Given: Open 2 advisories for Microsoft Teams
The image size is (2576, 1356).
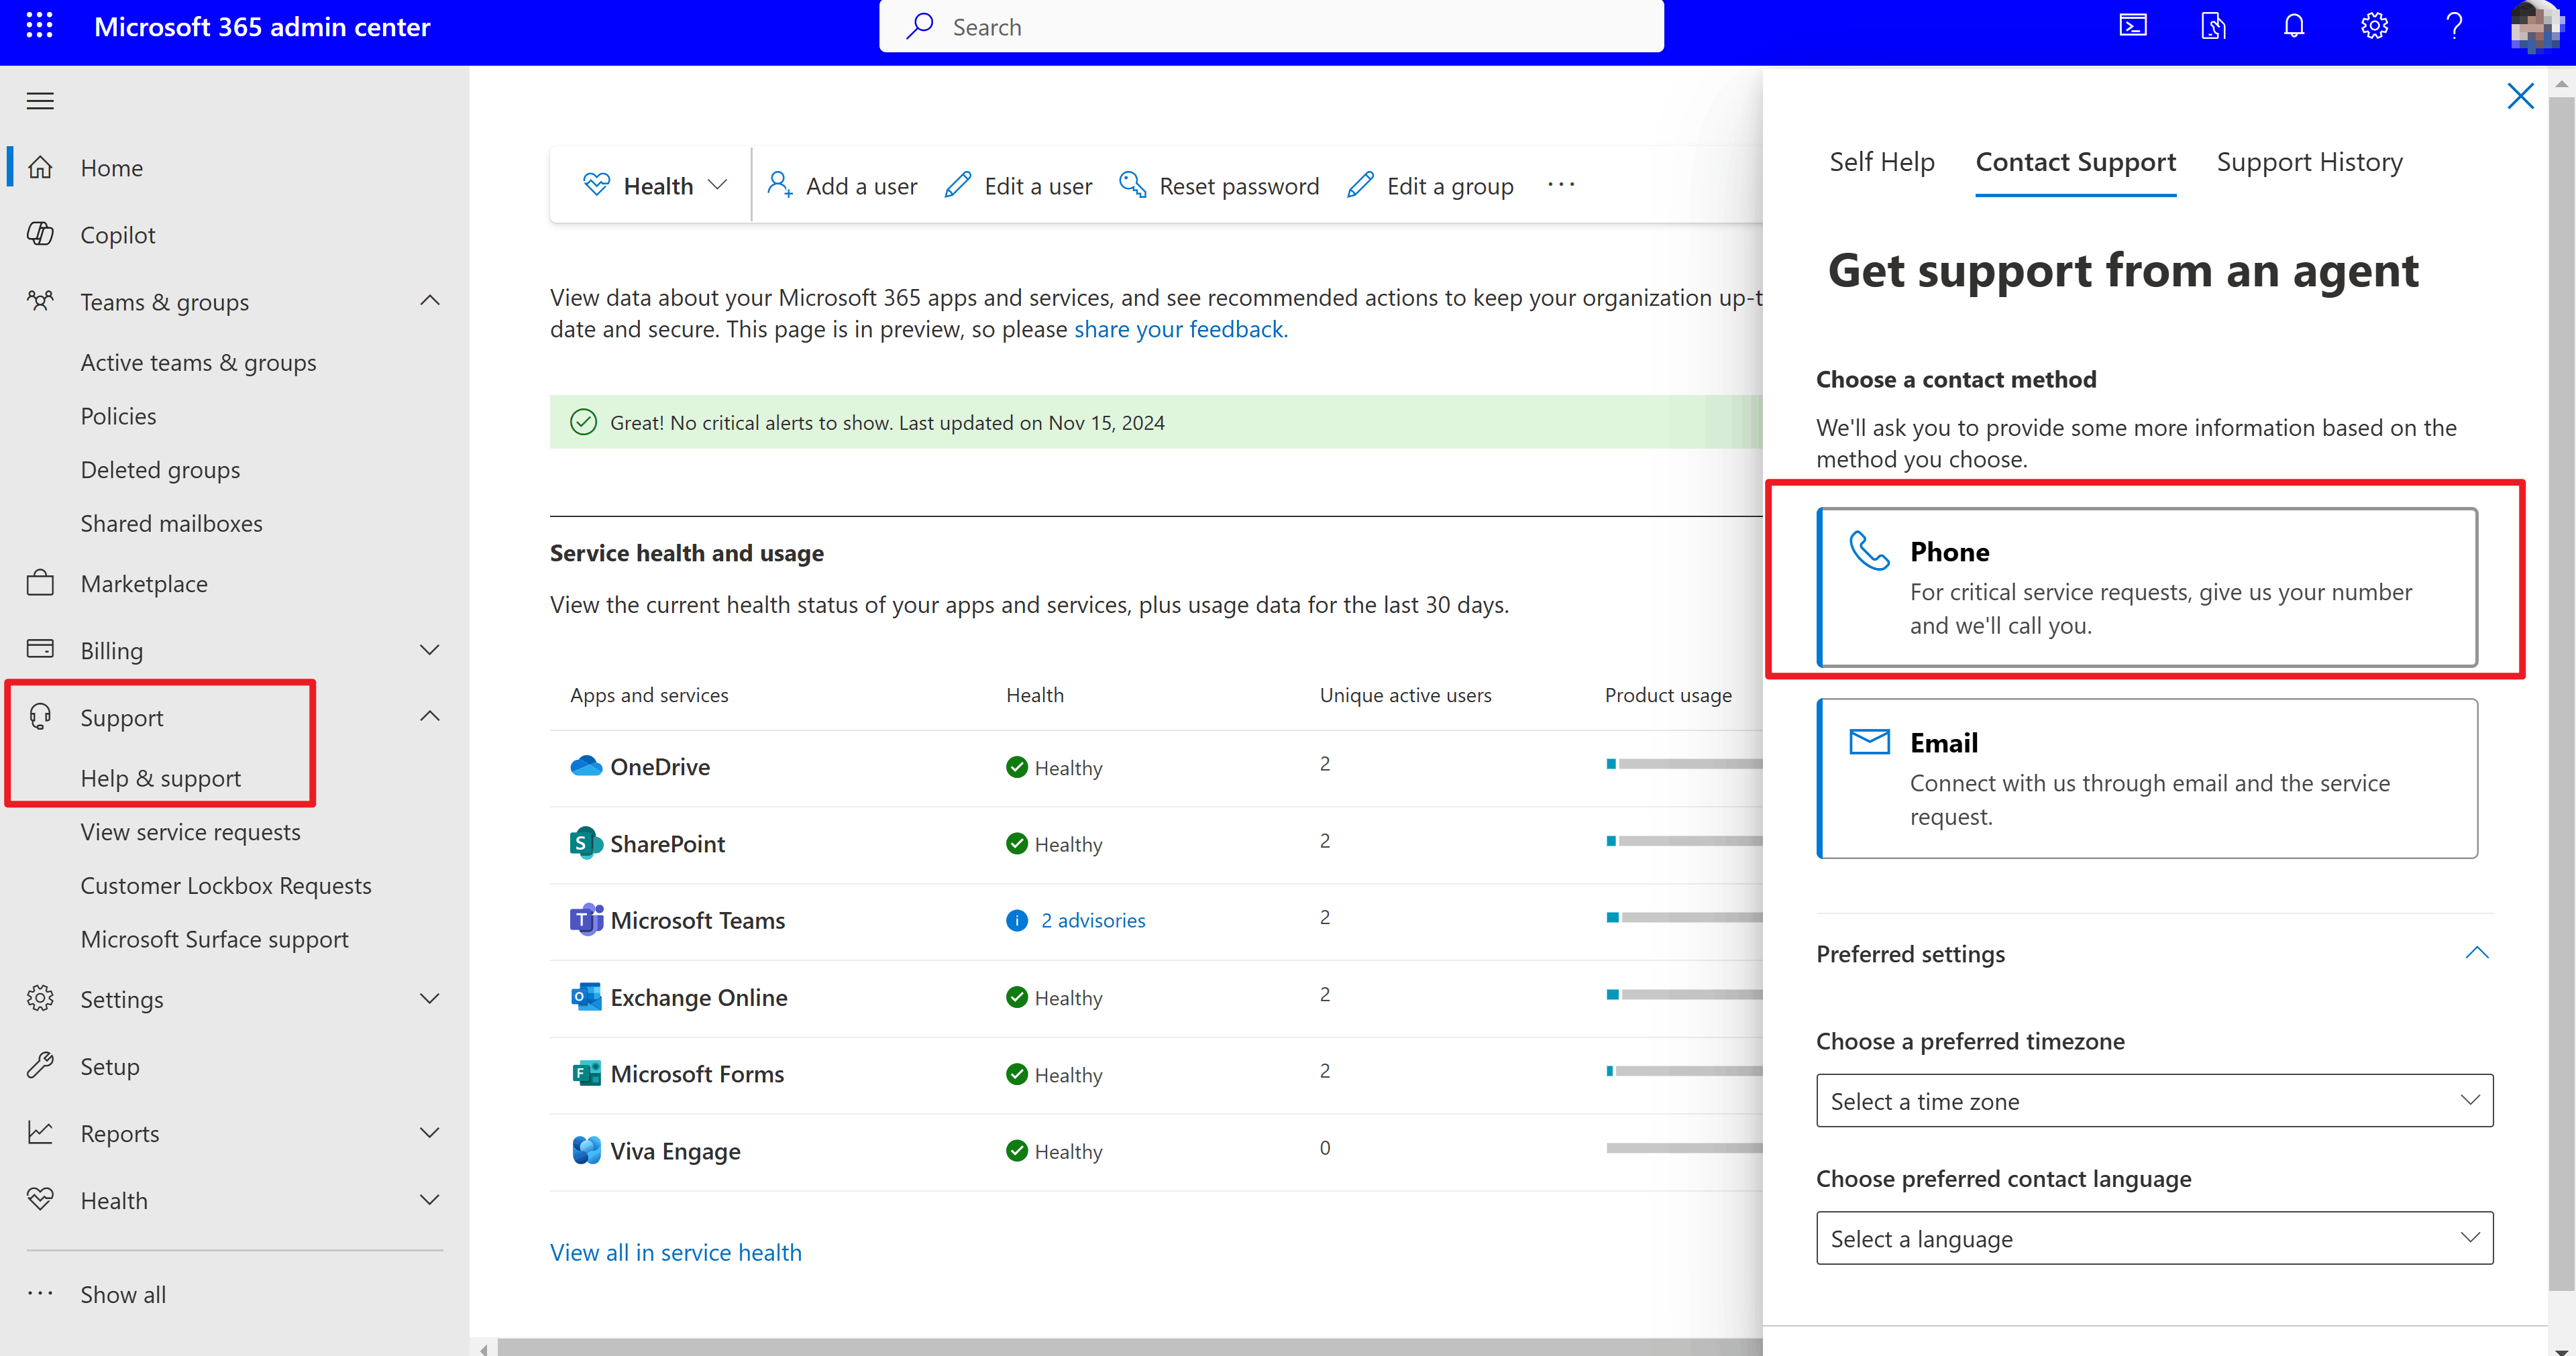Looking at the screenshot, I should coord(1092,920).
